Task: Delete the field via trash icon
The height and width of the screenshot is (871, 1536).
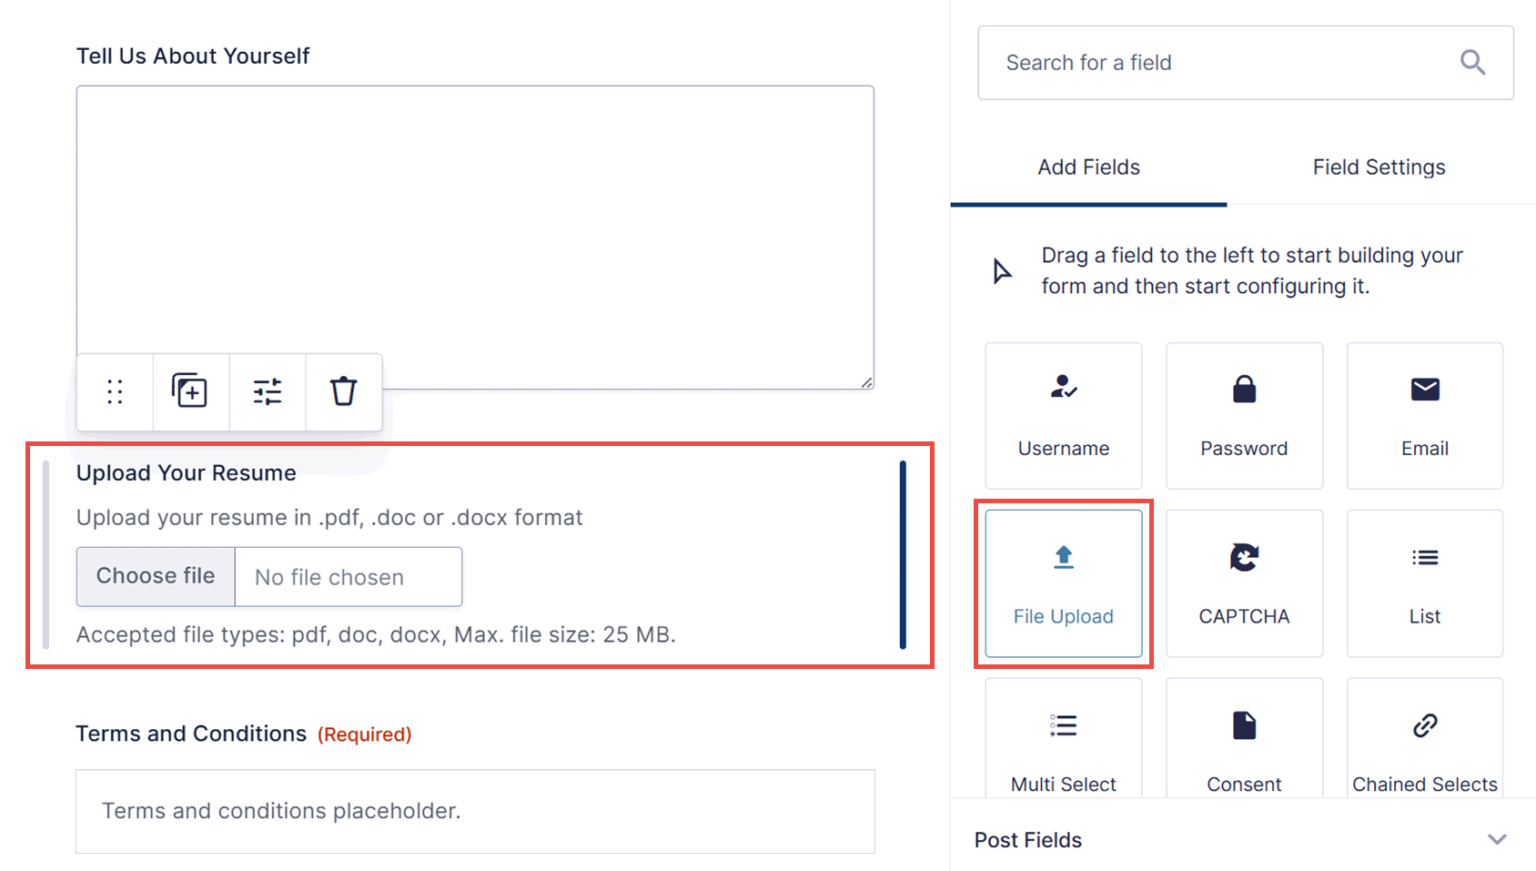Action: (343, 392)
